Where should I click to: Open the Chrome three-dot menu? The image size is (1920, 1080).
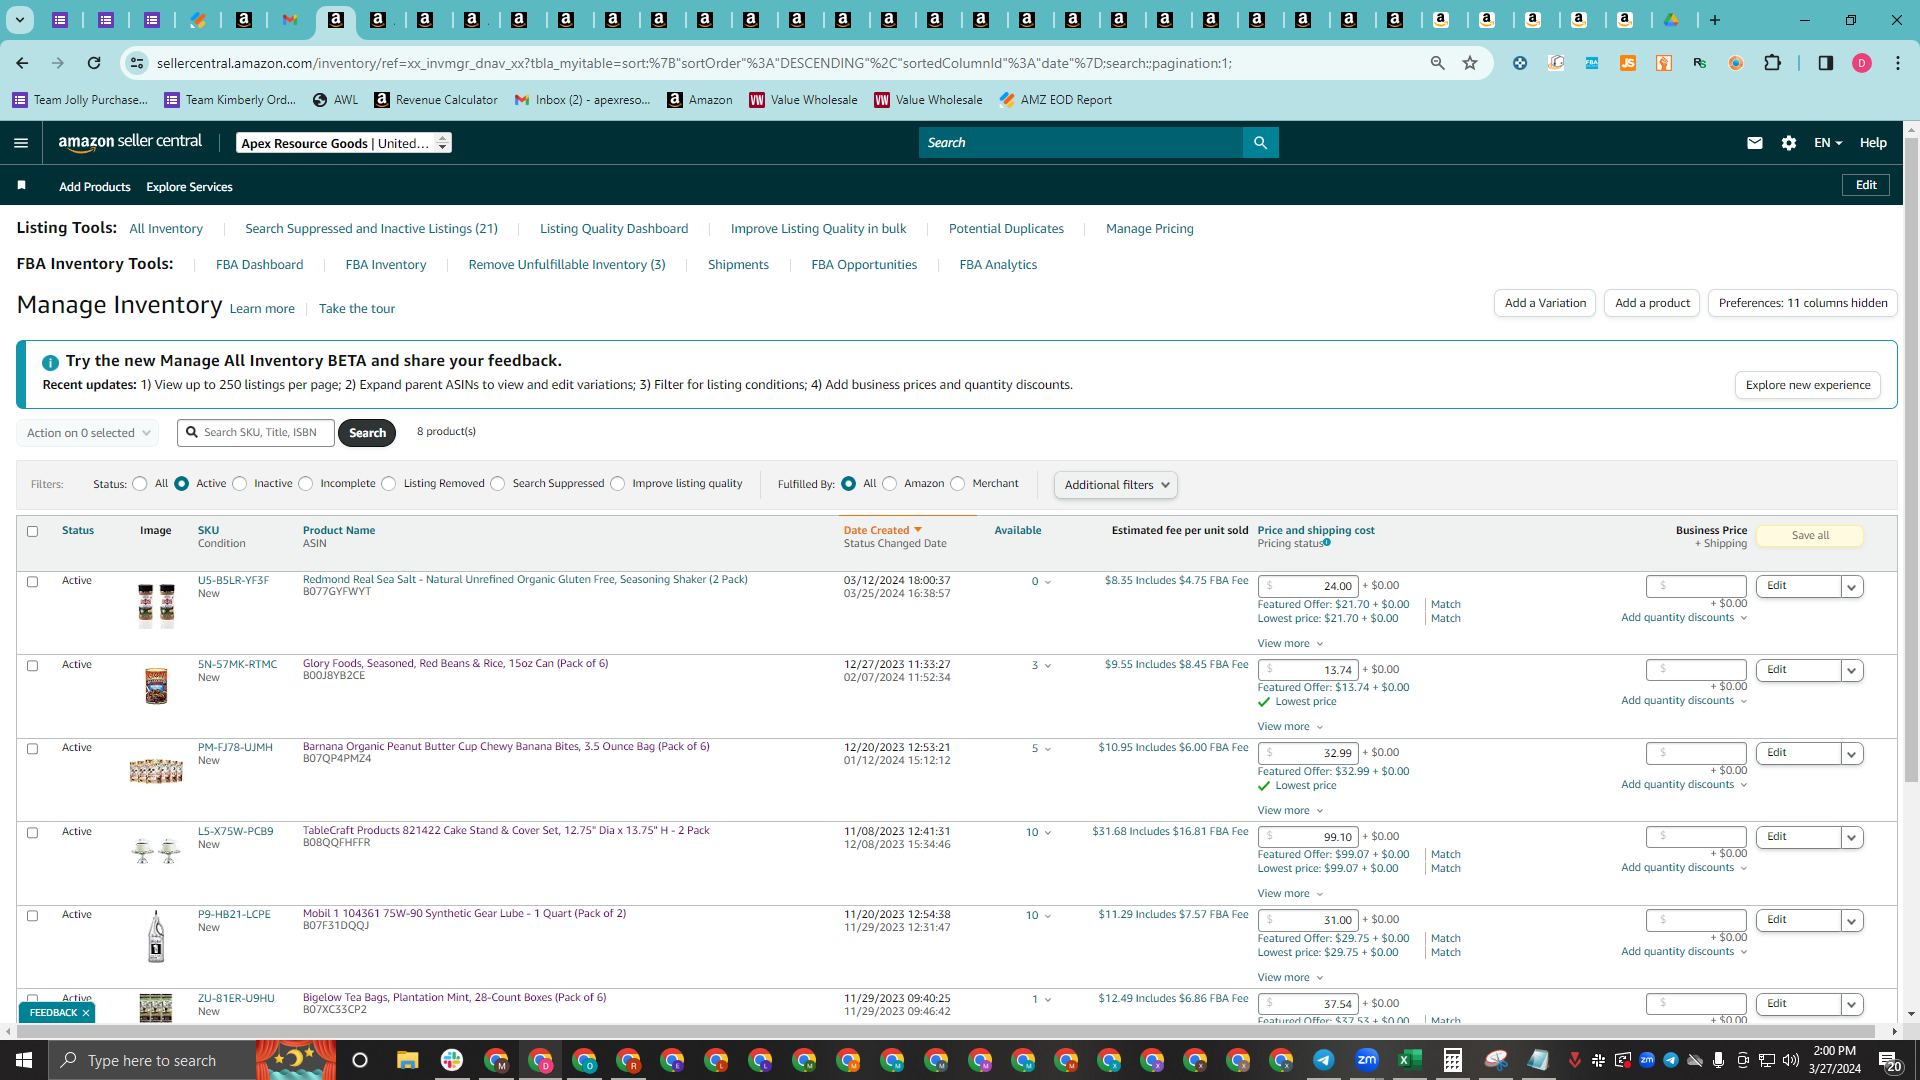[1898, 63]
